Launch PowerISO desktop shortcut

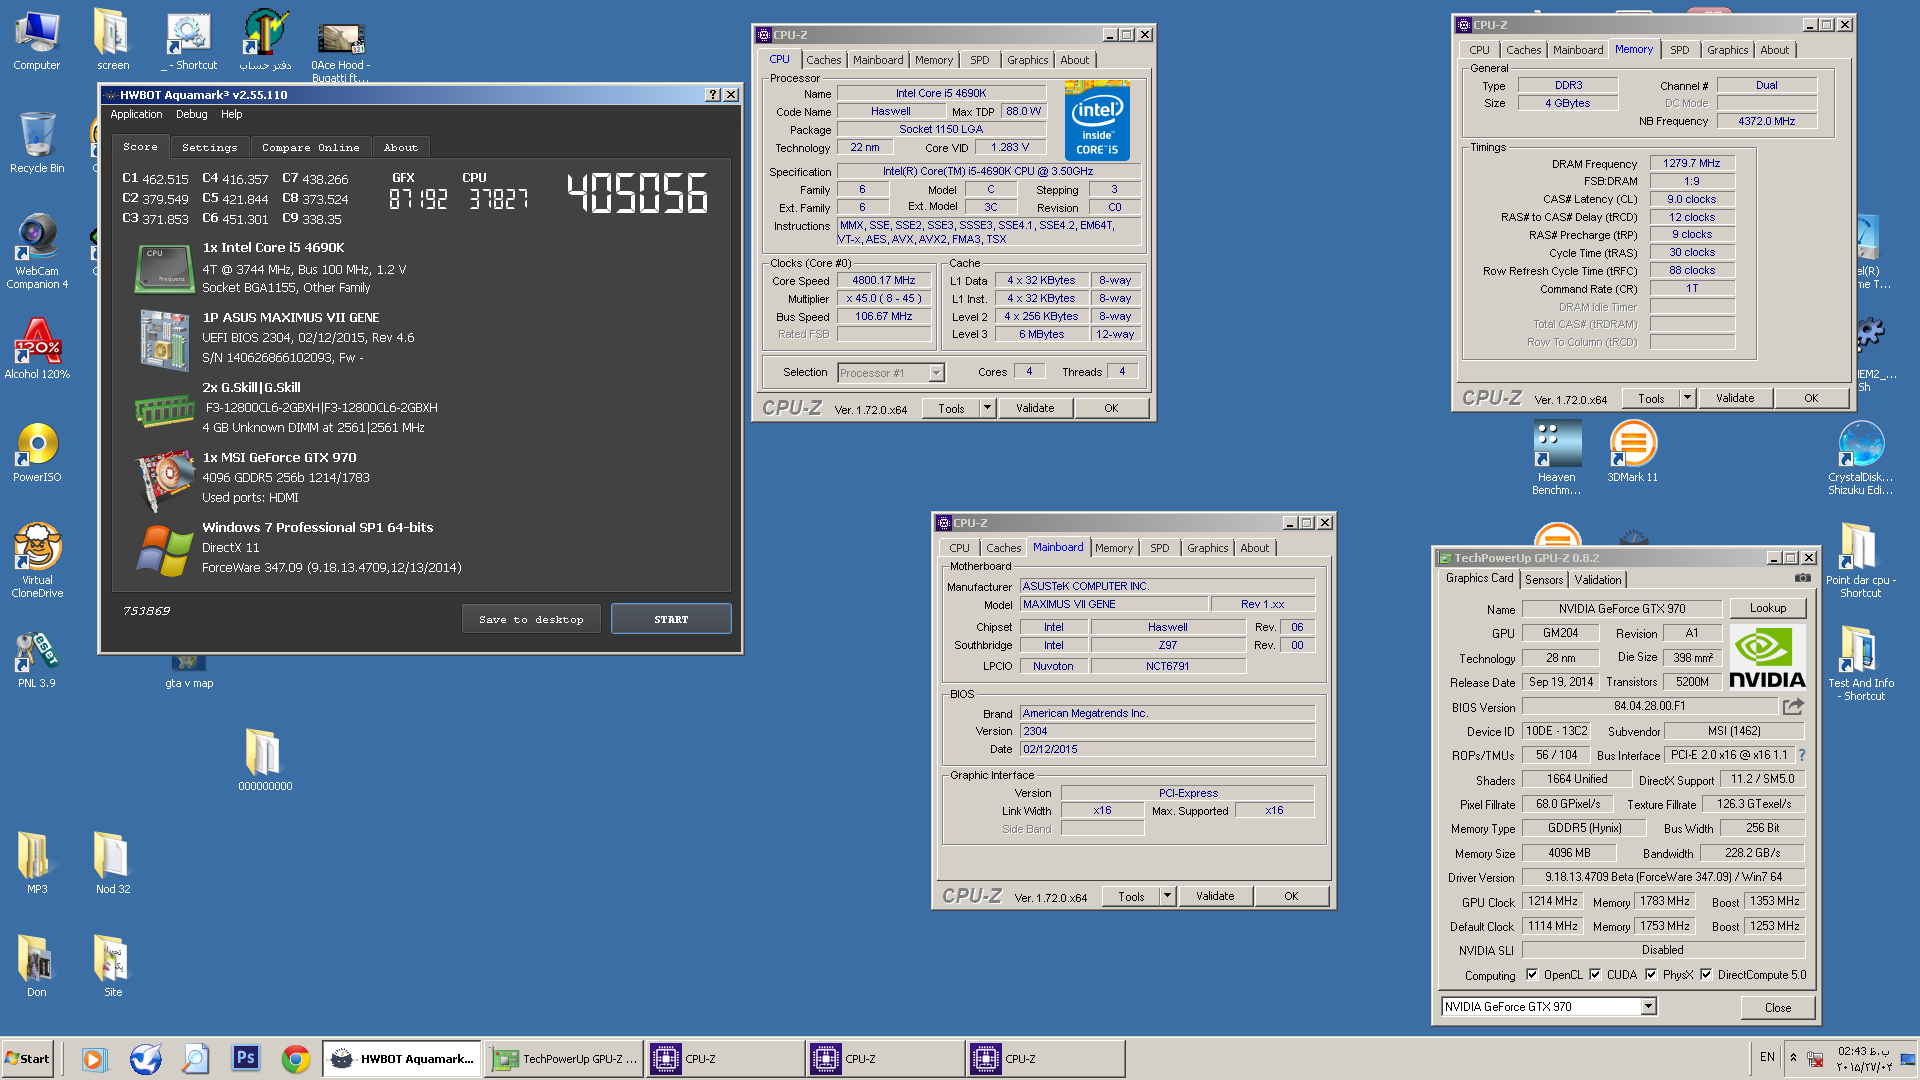pos(37,452)
